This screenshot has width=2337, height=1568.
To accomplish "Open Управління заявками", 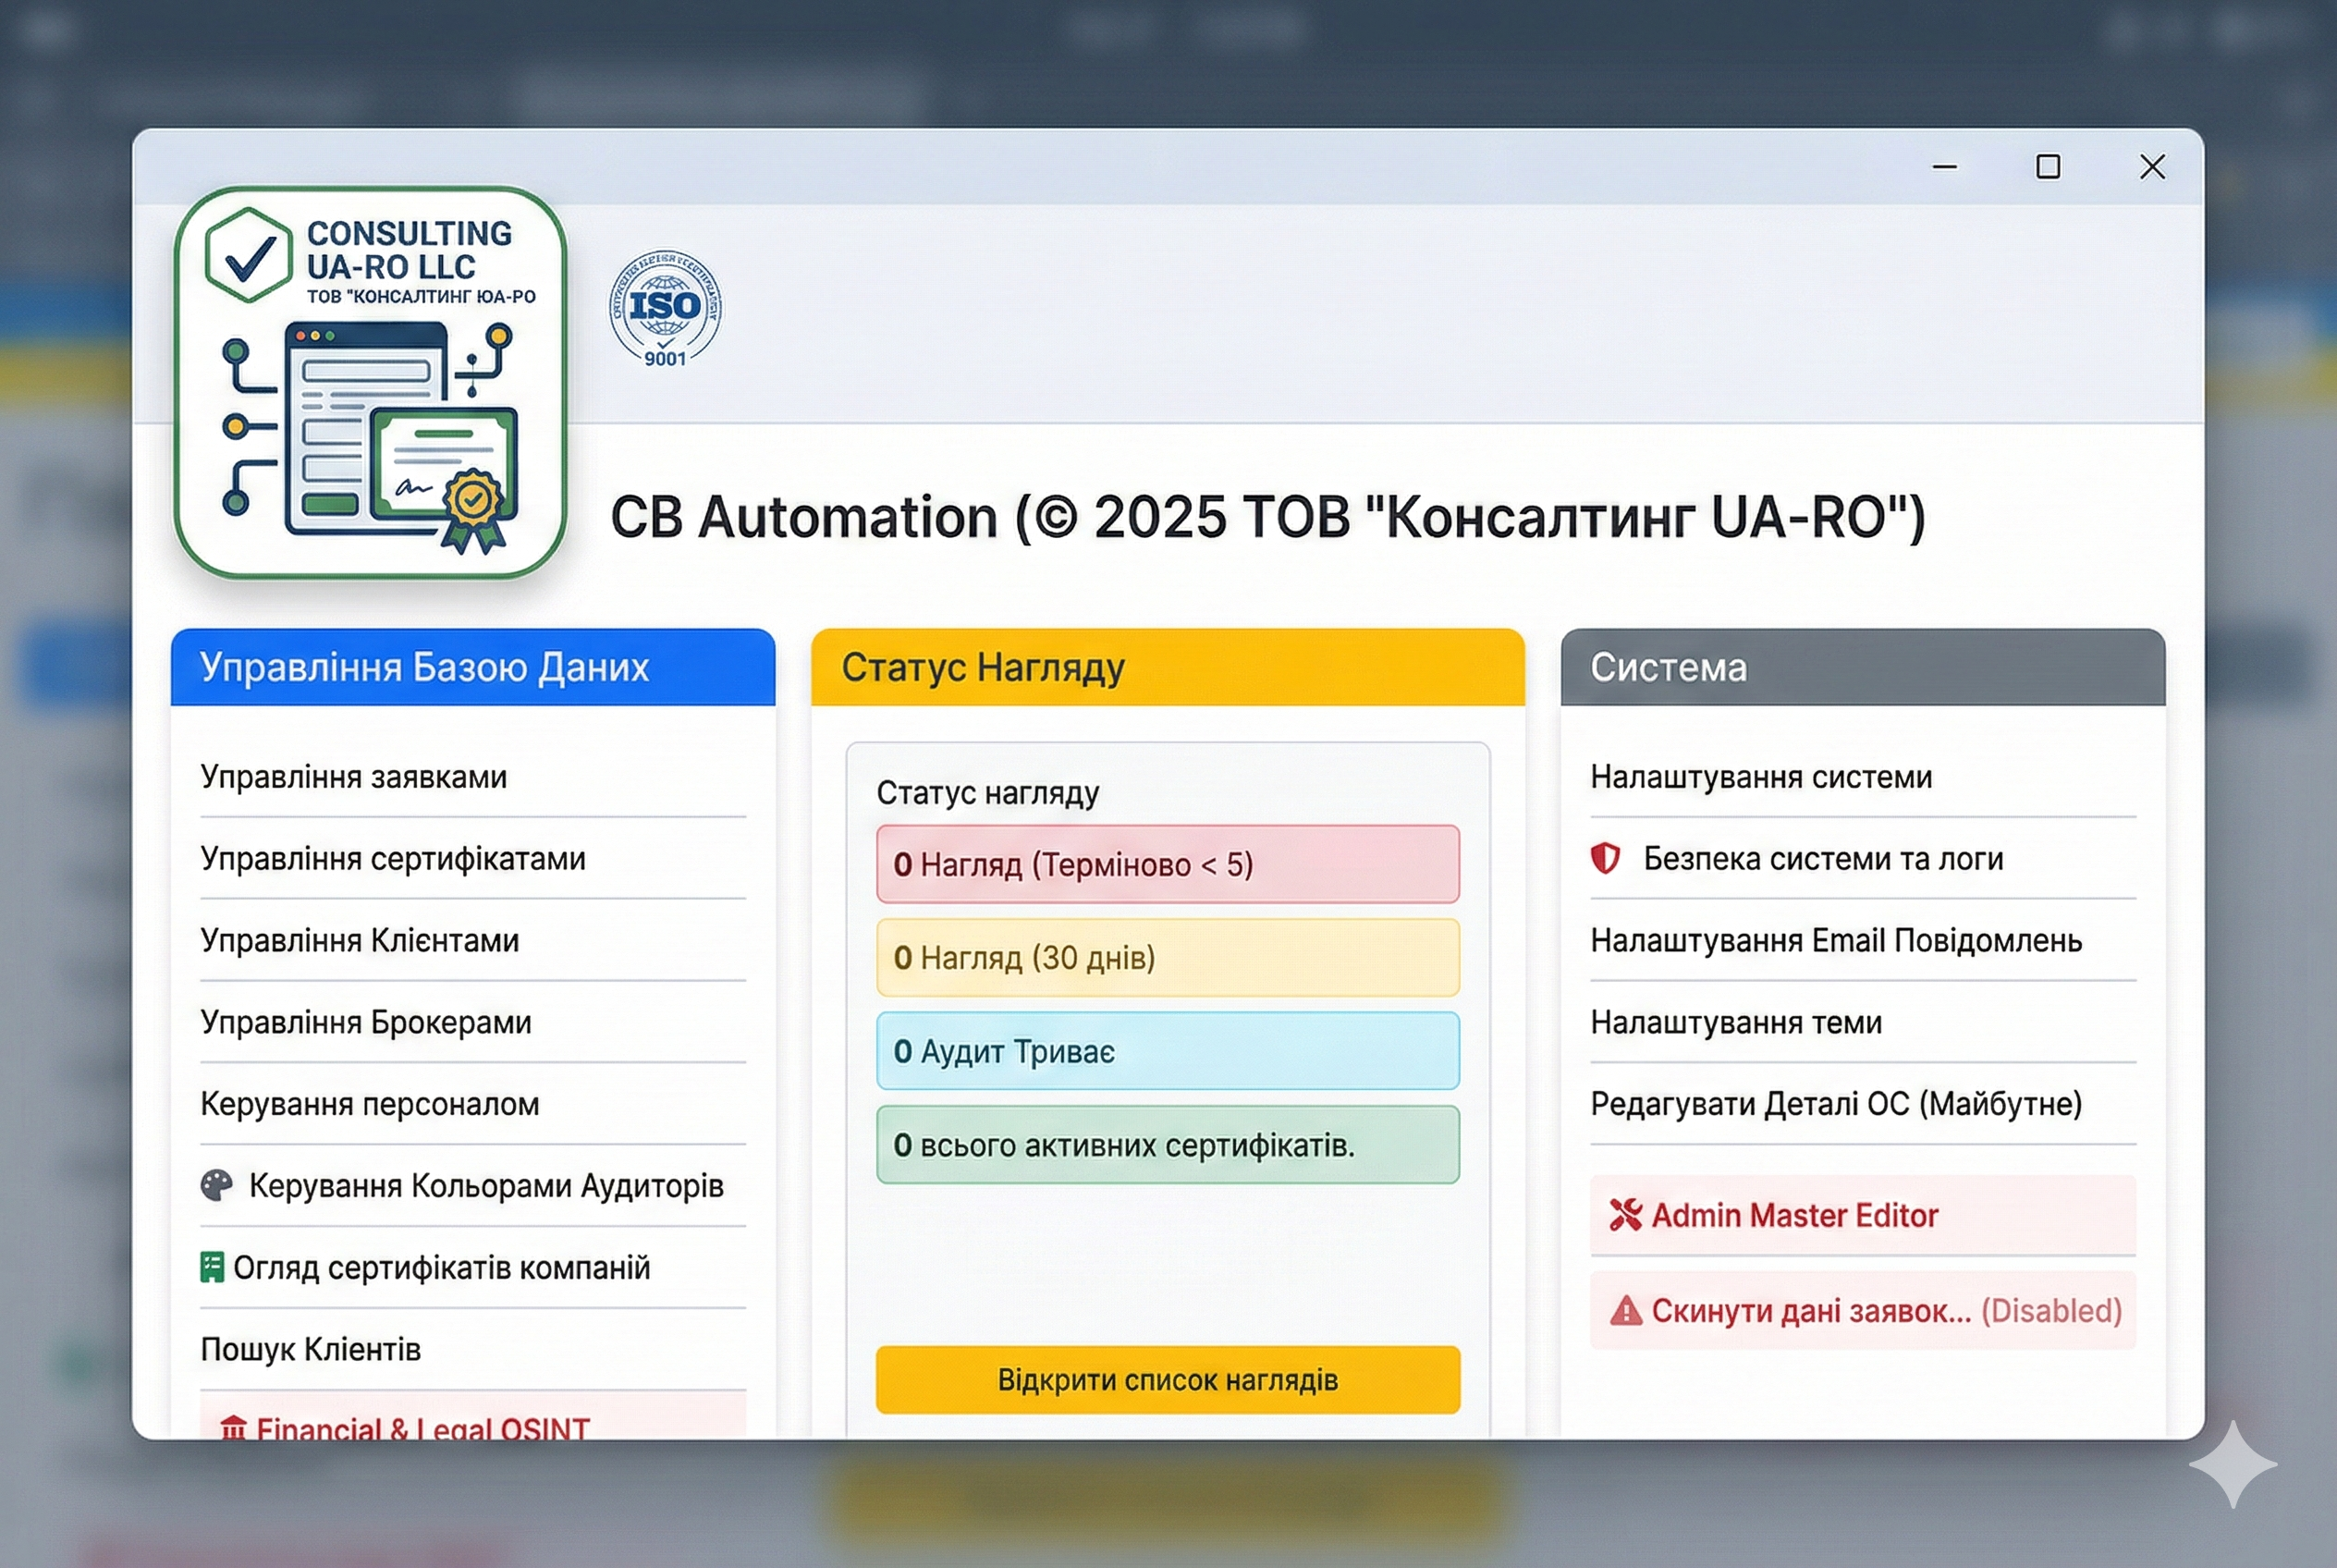I will pyautogui.click(x=354, y=777).
